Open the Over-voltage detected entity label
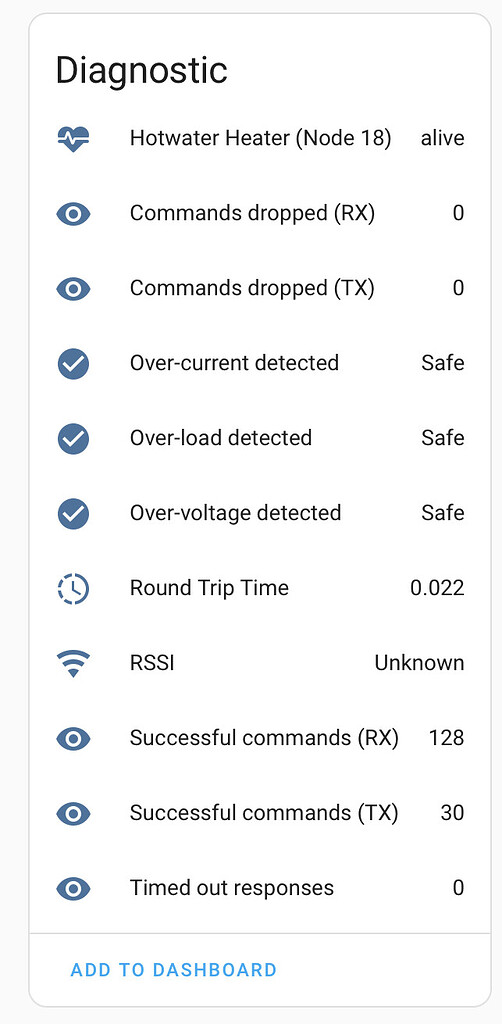 pyautogui.click(x=235, y=513)
